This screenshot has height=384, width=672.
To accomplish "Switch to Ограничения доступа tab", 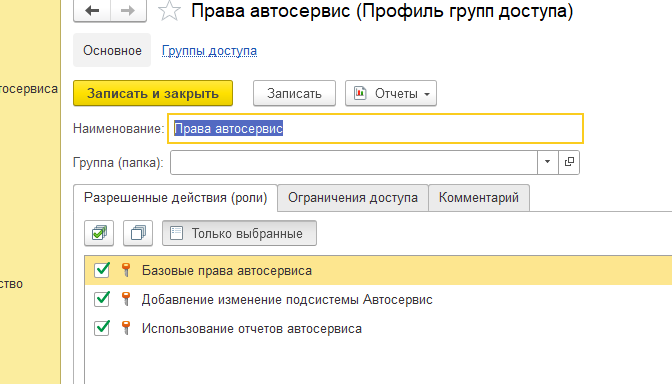I will tap(353, 198).
